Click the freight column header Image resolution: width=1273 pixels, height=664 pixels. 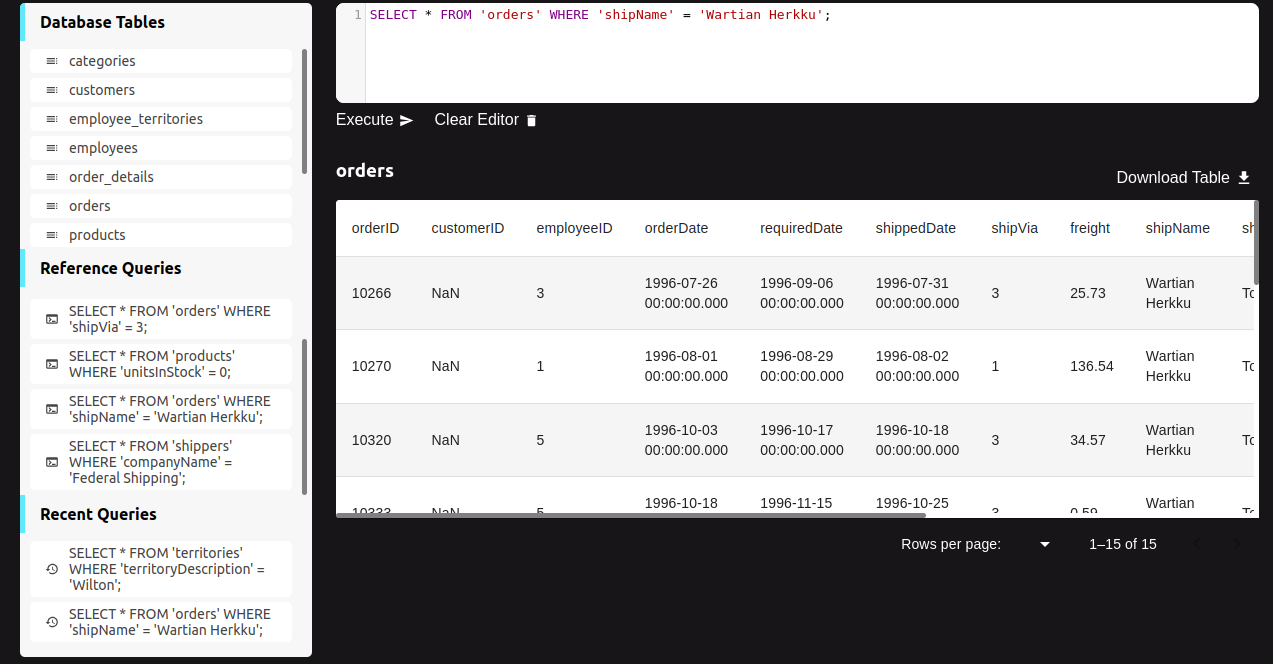[x=1090, y=228]
